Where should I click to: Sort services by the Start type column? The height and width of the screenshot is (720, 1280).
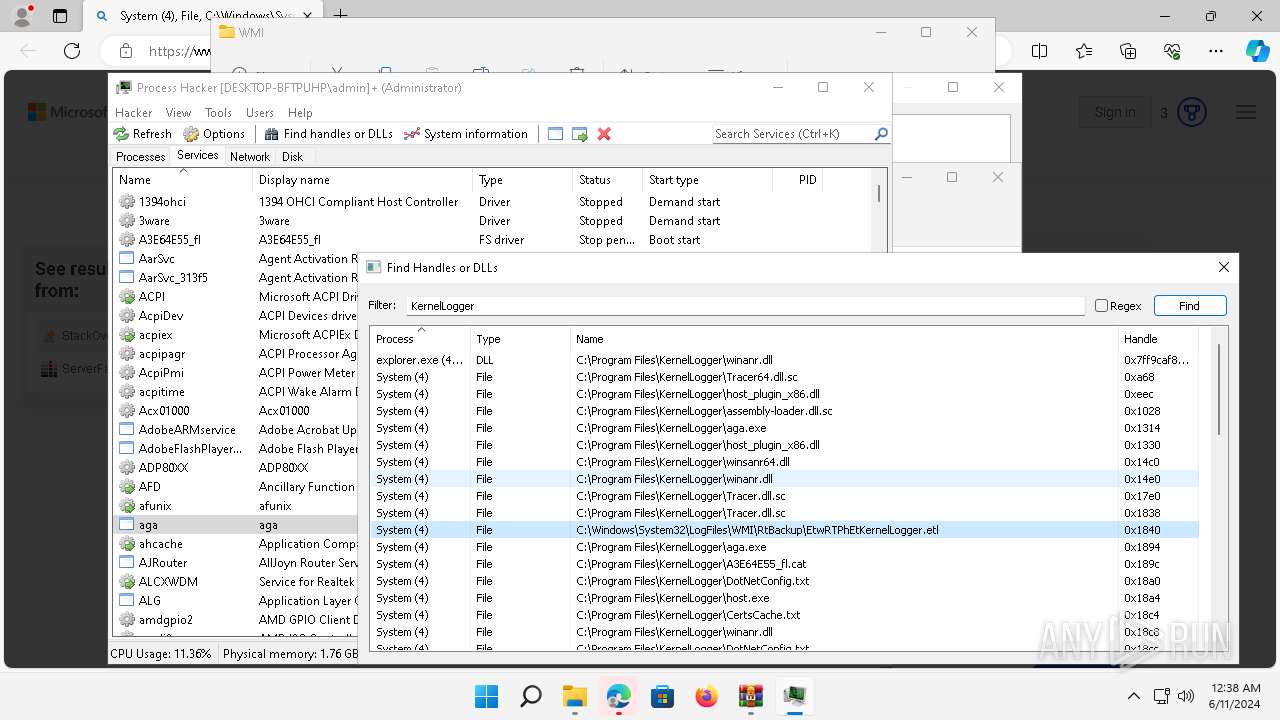pos(707,180)
